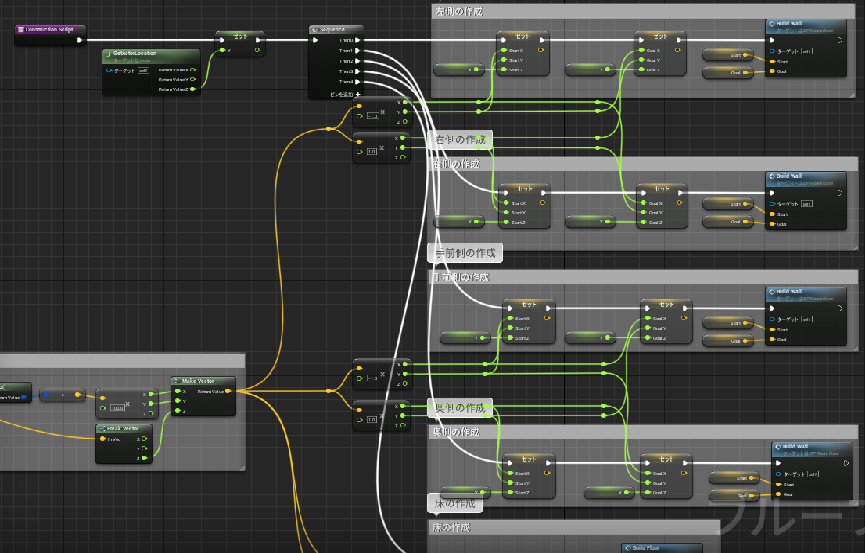Screen dimensions: 865x553
Task: Click exec output pin of 左側の作成 Build Wall
Action: (839, 40)
